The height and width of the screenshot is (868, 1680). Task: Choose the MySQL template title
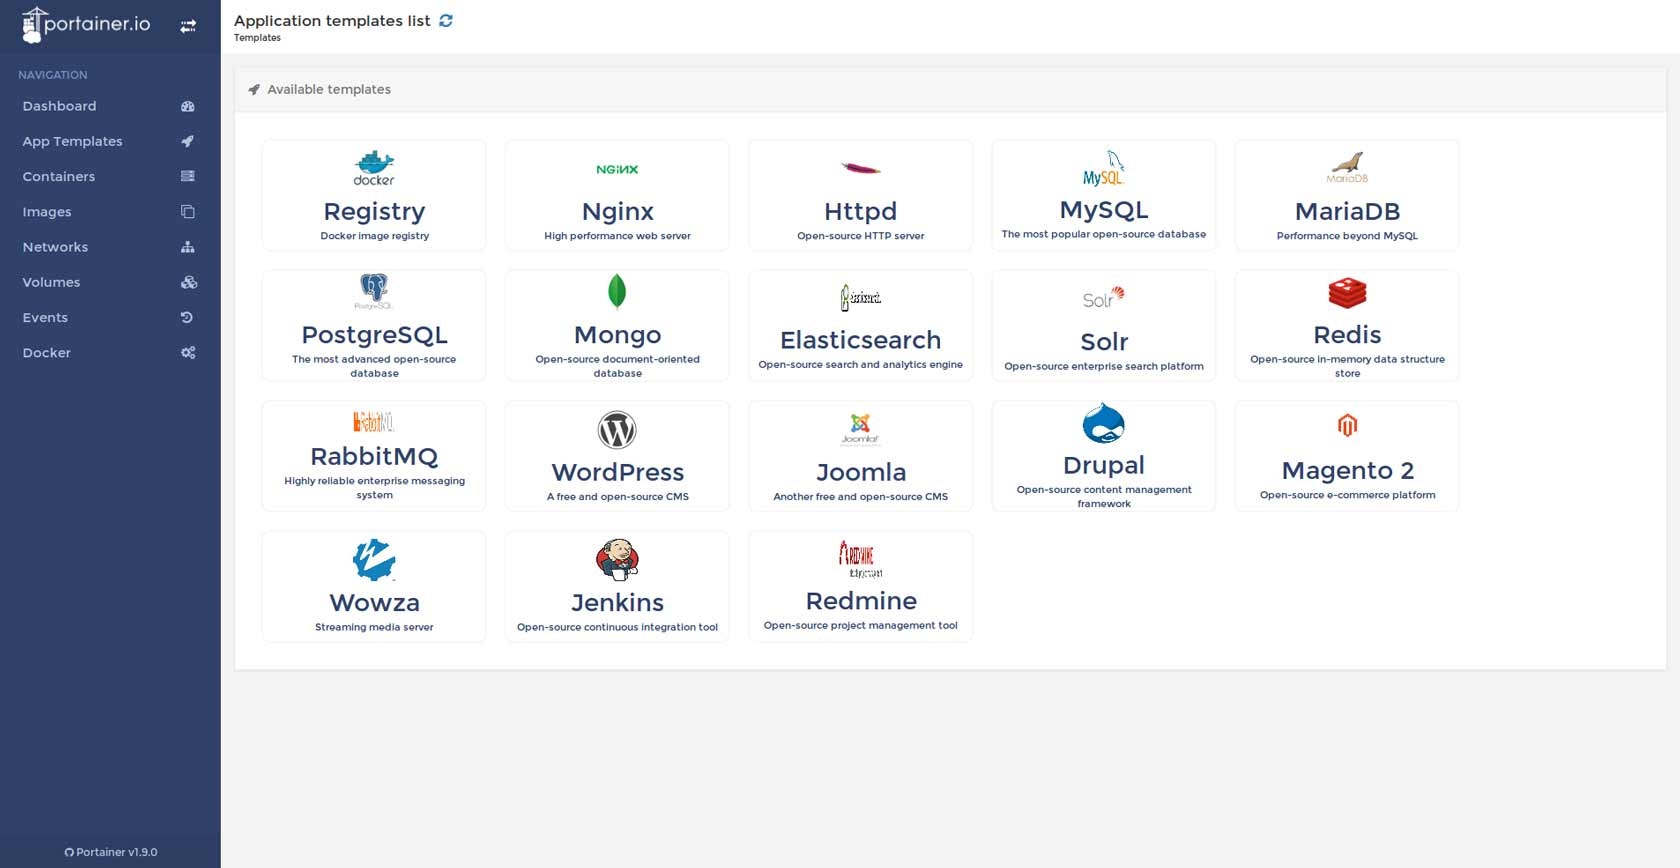[x=1104, y=210]
